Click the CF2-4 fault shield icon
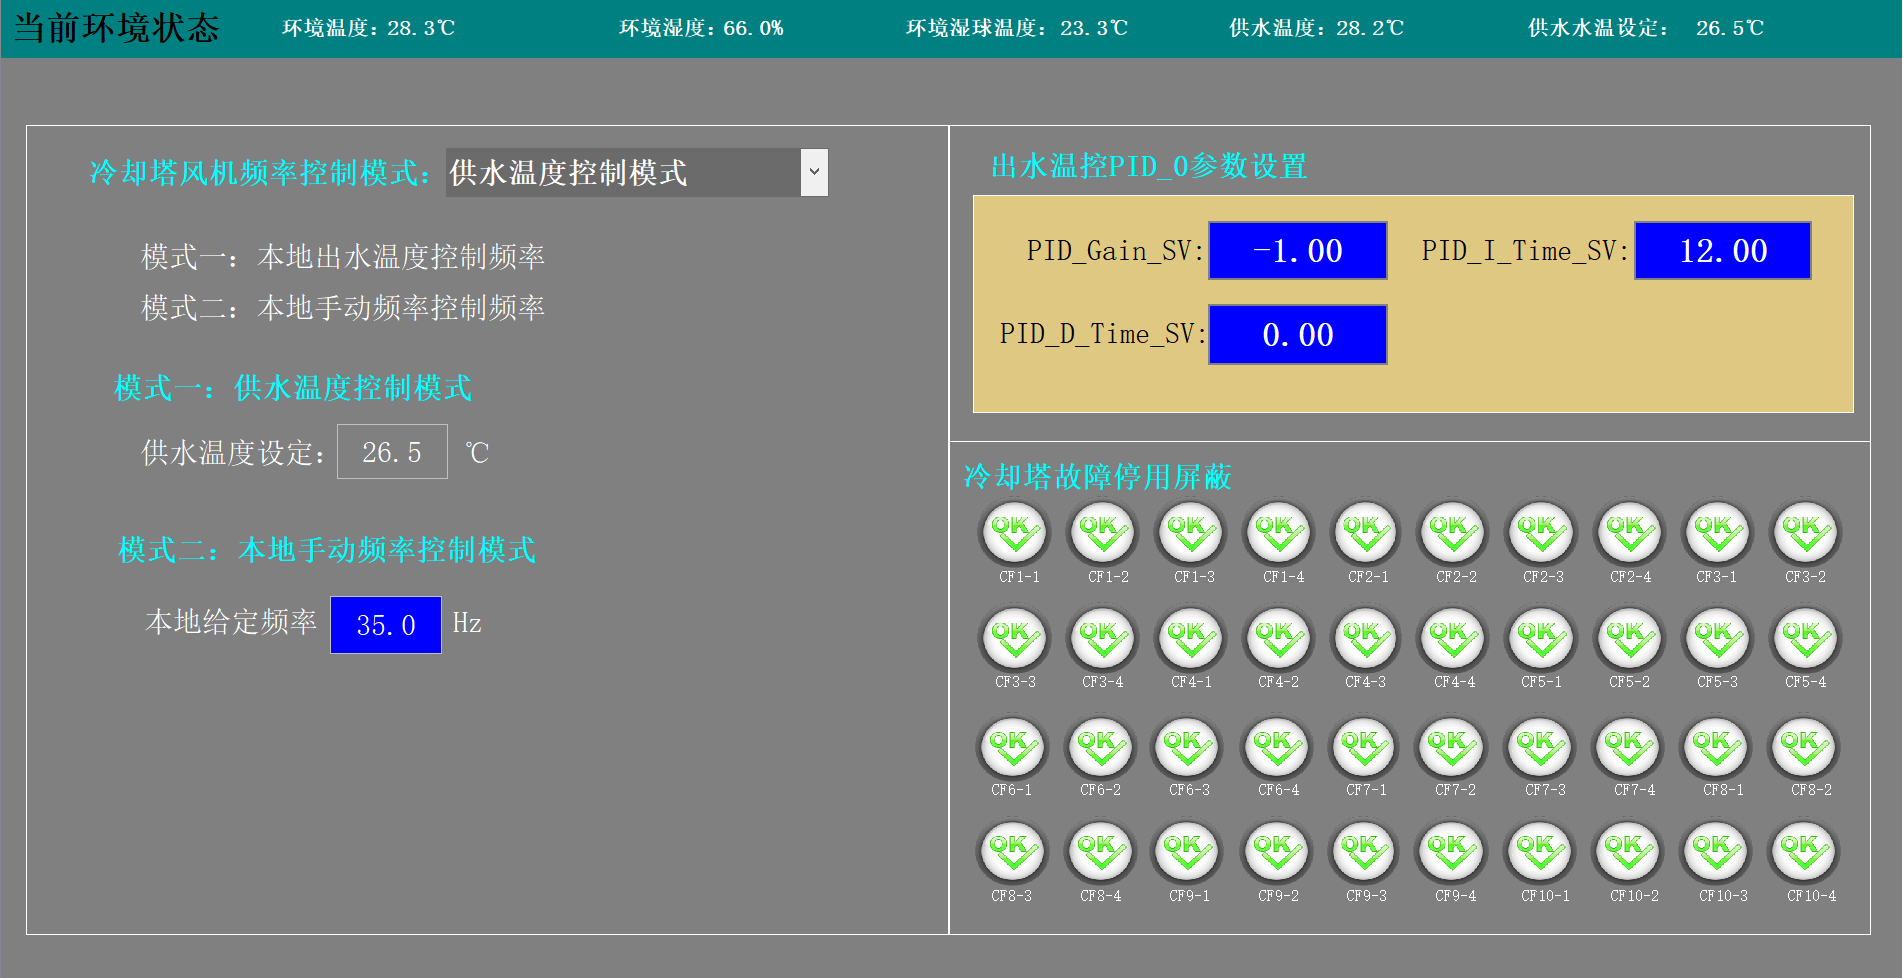The height and width of the screenshot is (978, 1903). pyautogui.click(x=1630, y=533)
